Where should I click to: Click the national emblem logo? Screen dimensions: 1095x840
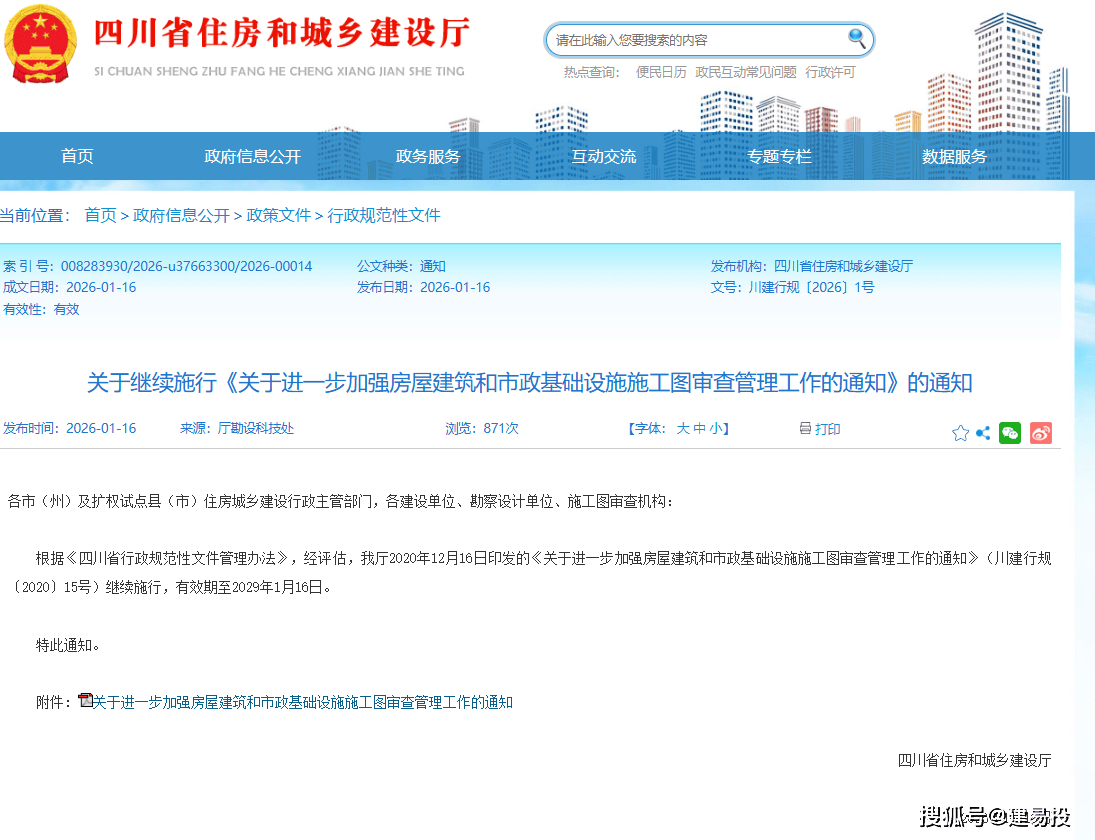click(40, 44)
